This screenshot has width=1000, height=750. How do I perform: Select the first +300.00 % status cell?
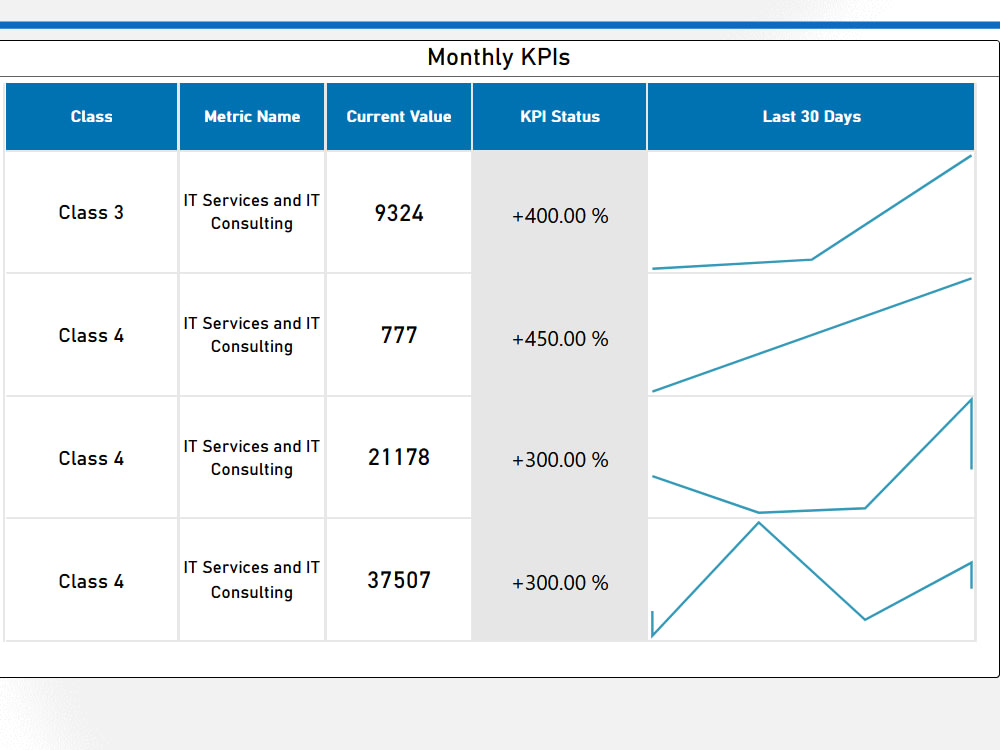pyautogui.click(x=559, y=460)
